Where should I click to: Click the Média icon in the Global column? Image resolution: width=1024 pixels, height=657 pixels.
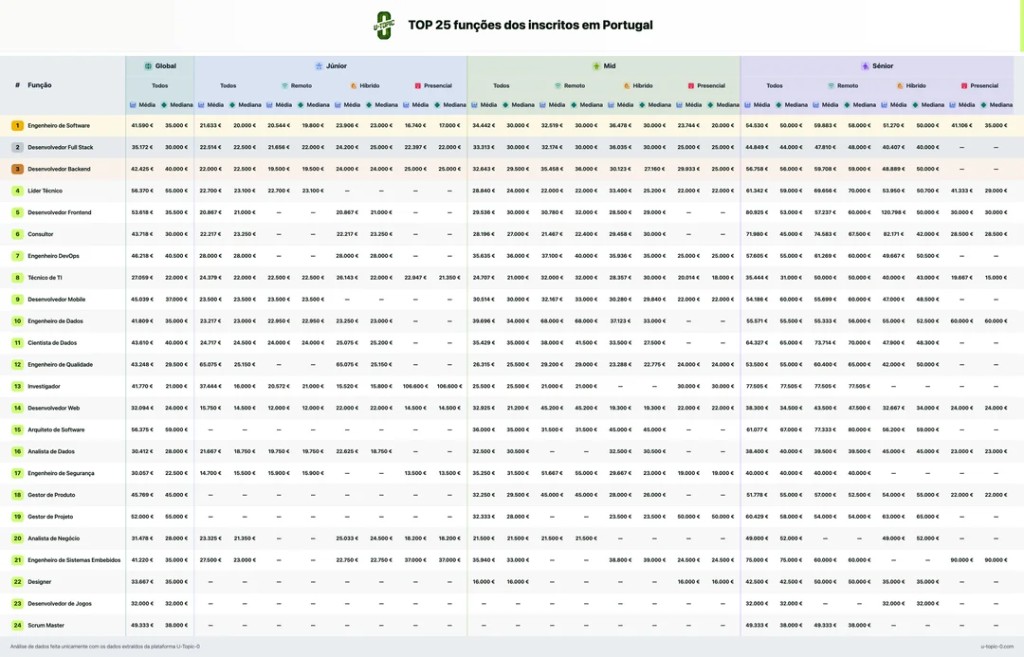[x=133, y=104]
